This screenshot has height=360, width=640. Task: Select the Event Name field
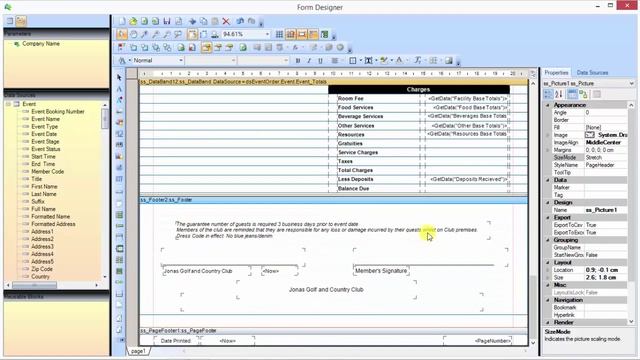pyautogui.click(x=45, y=119)
